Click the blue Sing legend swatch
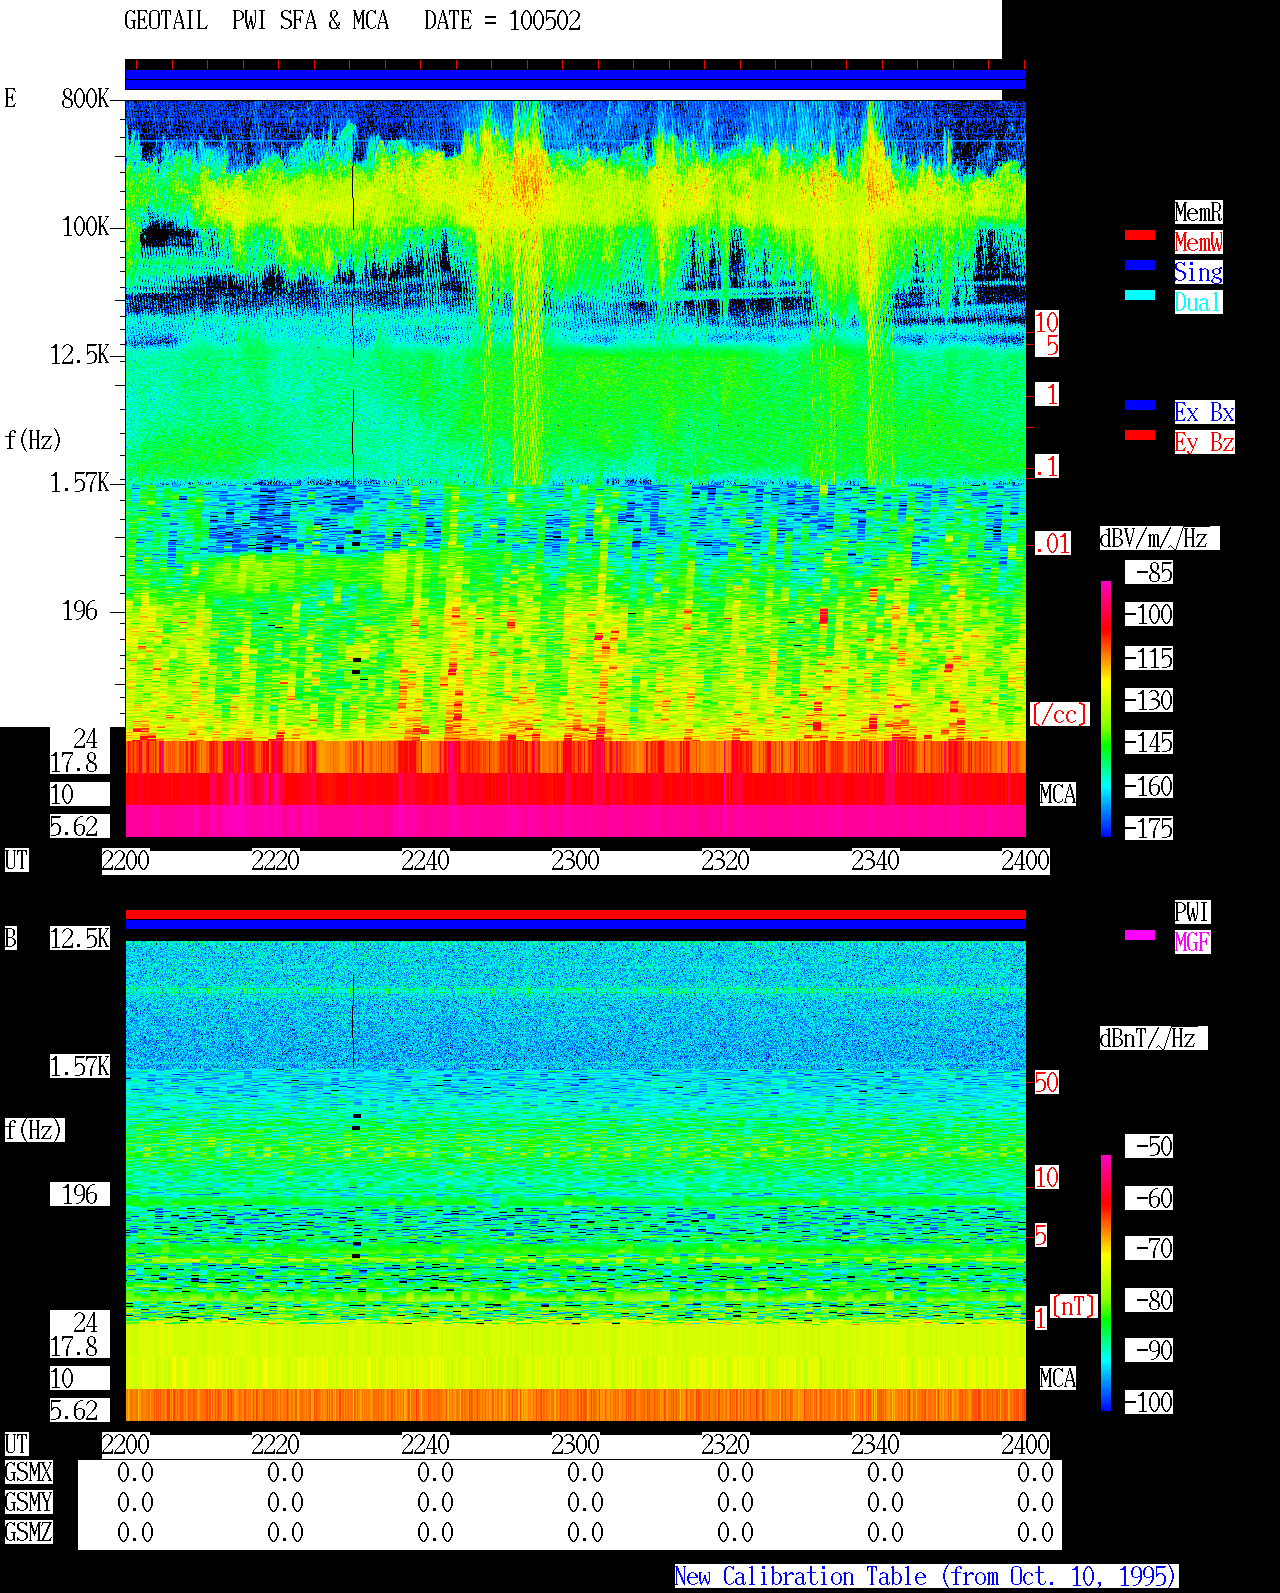Viewport: 1280px width, 1593px height. click(1140, 265)
